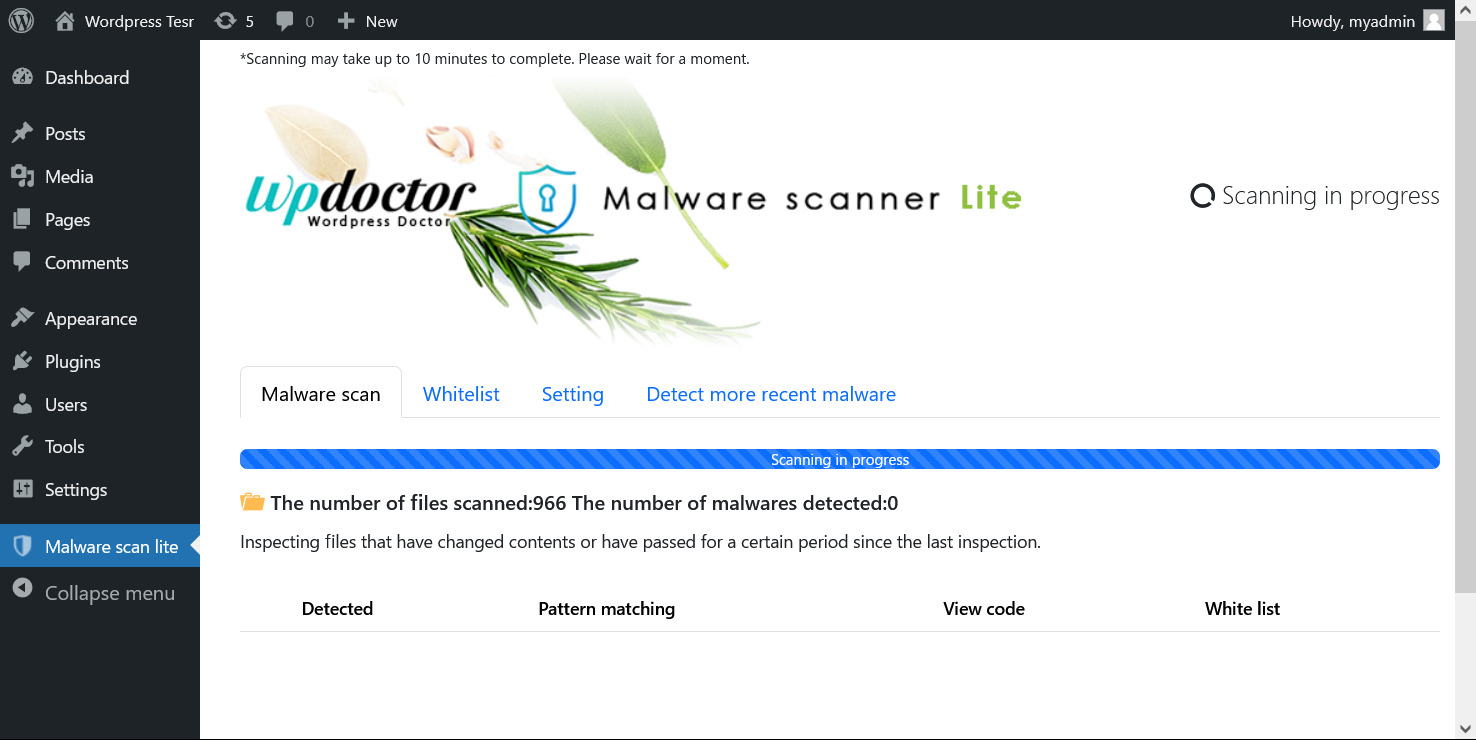This screenshot has width=1476, height=740.
Task: Click the scanning spinner icon
Action: pos(1202,196)
